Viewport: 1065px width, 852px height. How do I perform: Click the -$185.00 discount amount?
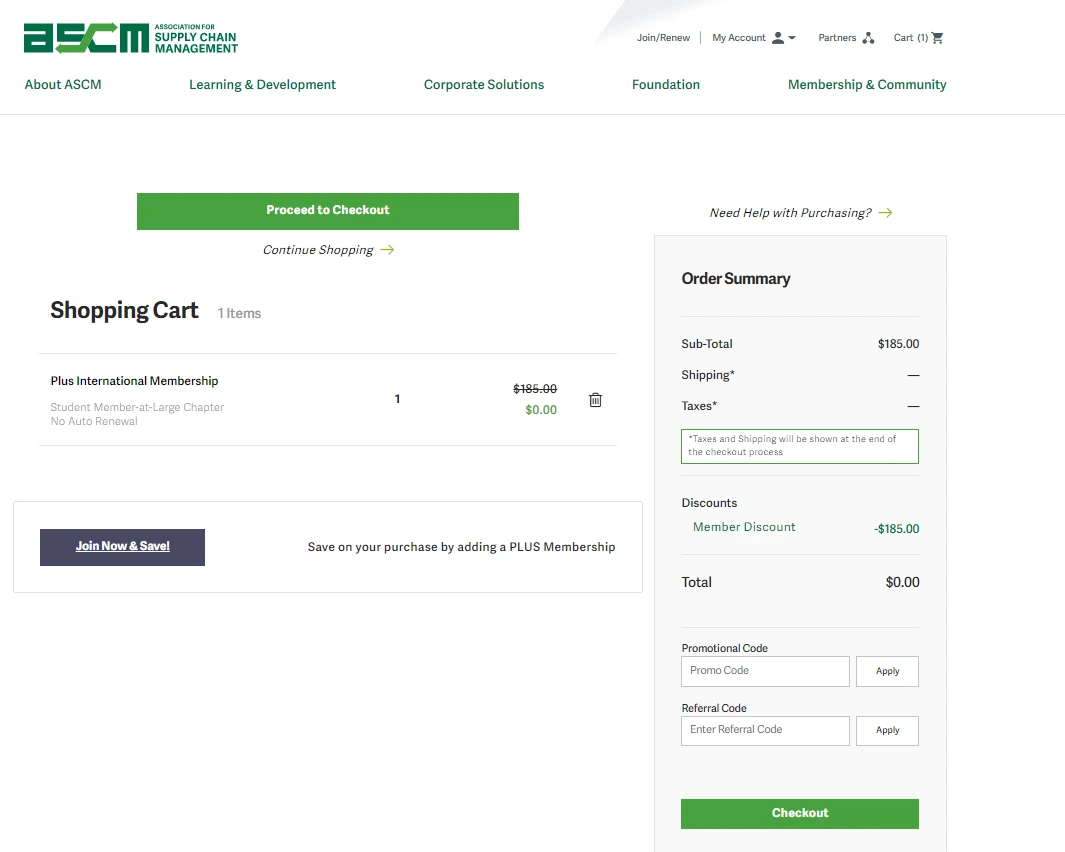point(897,529)
